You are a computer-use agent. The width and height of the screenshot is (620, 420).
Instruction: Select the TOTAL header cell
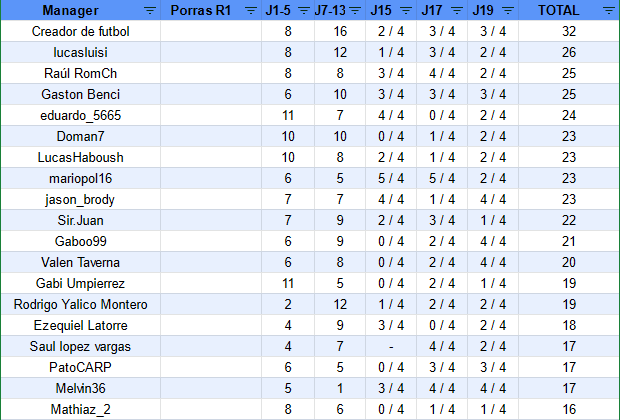[569, 10]
